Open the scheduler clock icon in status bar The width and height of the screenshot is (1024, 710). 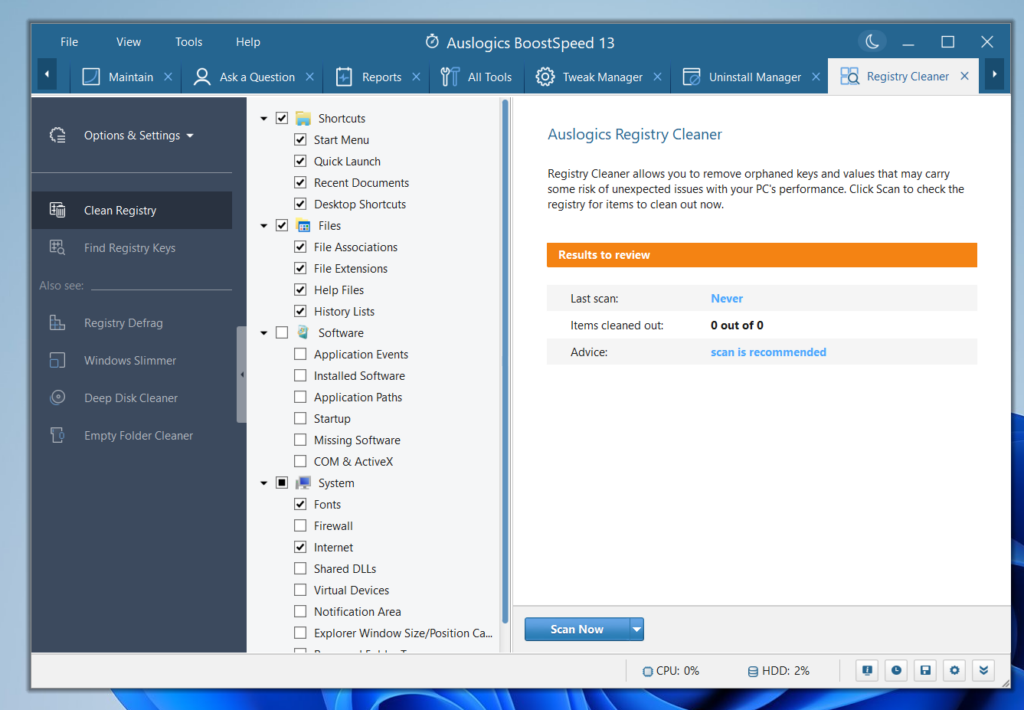tap(896, 670)
